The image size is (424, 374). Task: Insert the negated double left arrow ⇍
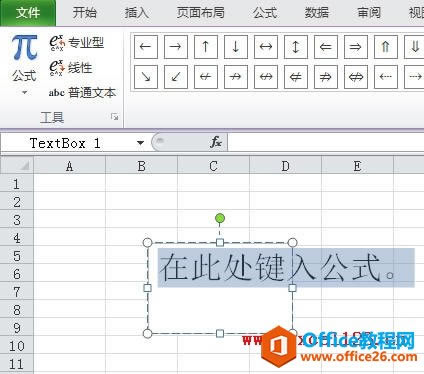[x=296, y=77]
